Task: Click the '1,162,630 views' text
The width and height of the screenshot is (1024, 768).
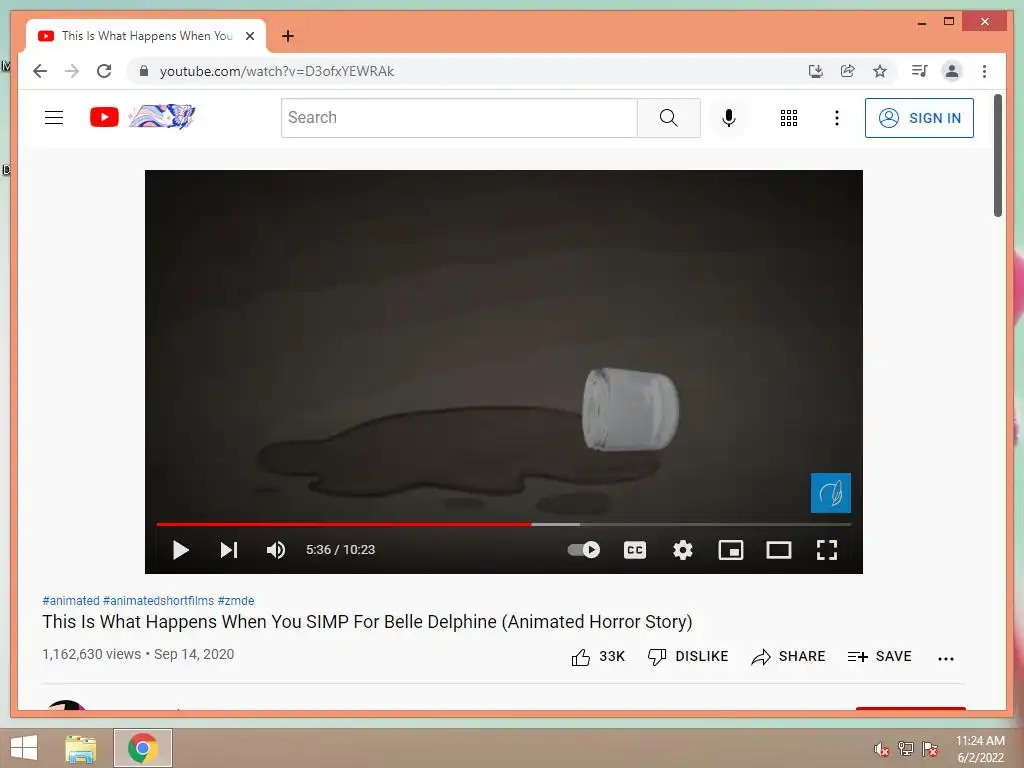Action: pyautogui.click(x=91, y=654)
